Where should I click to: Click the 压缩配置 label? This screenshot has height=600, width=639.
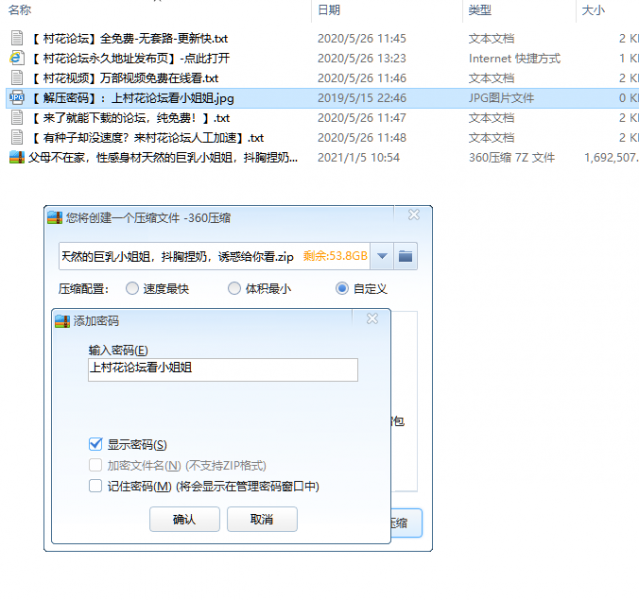[x=84, y=289]
